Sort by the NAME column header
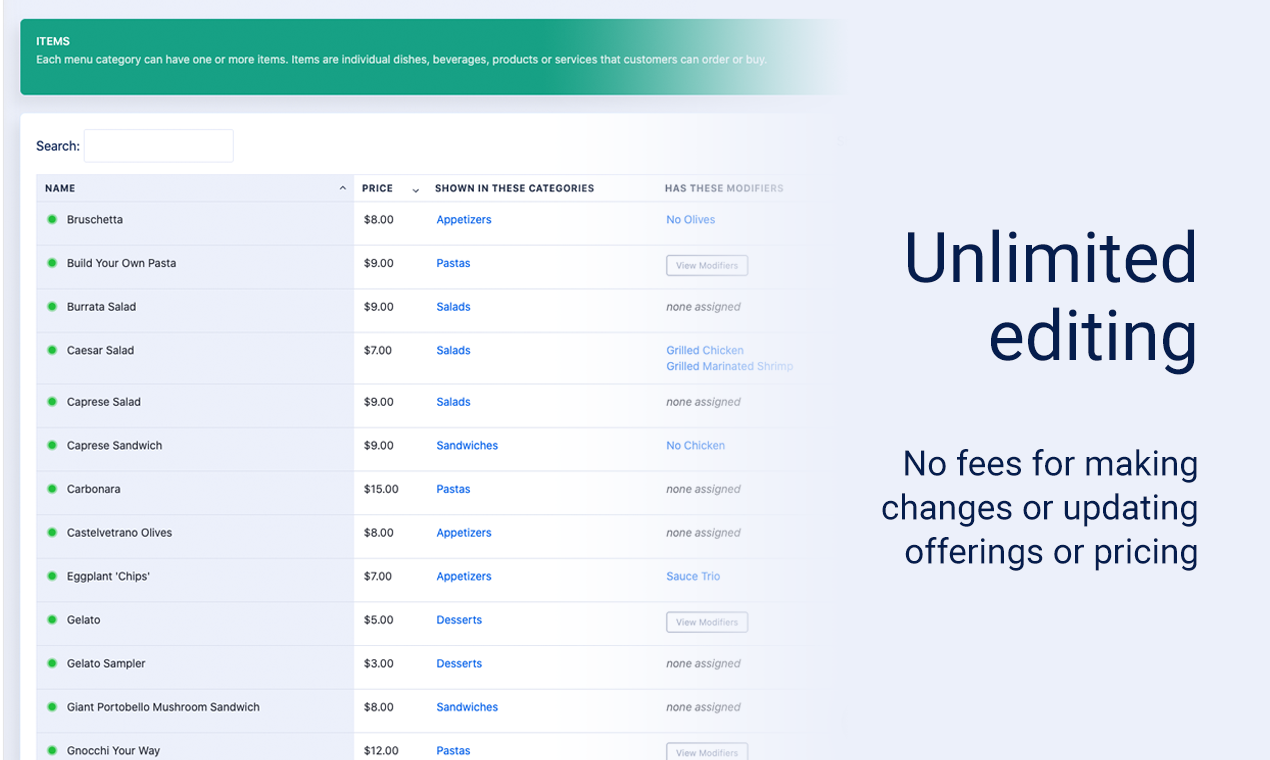1270x760 pixels. pyautogui.click(x=195, y=188)
